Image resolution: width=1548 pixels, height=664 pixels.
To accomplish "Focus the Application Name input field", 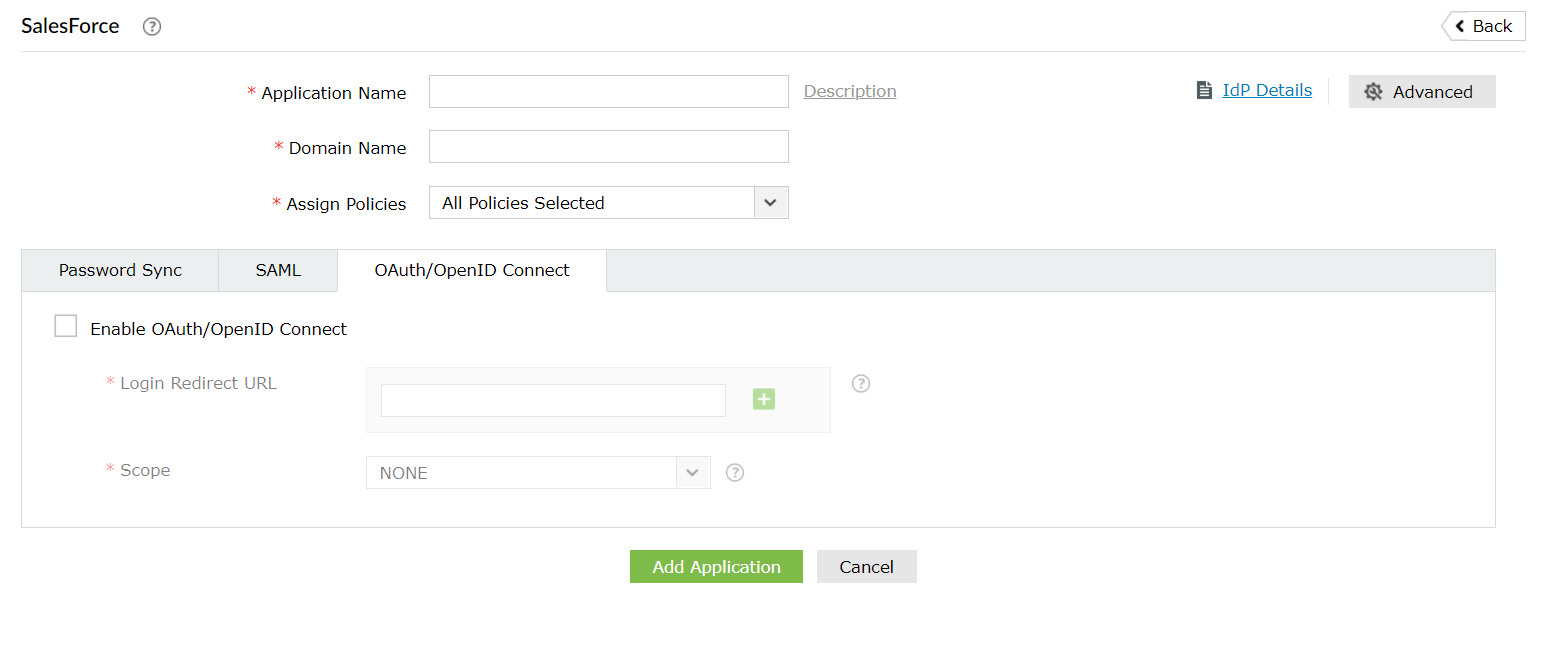I will tap(608, 91).
